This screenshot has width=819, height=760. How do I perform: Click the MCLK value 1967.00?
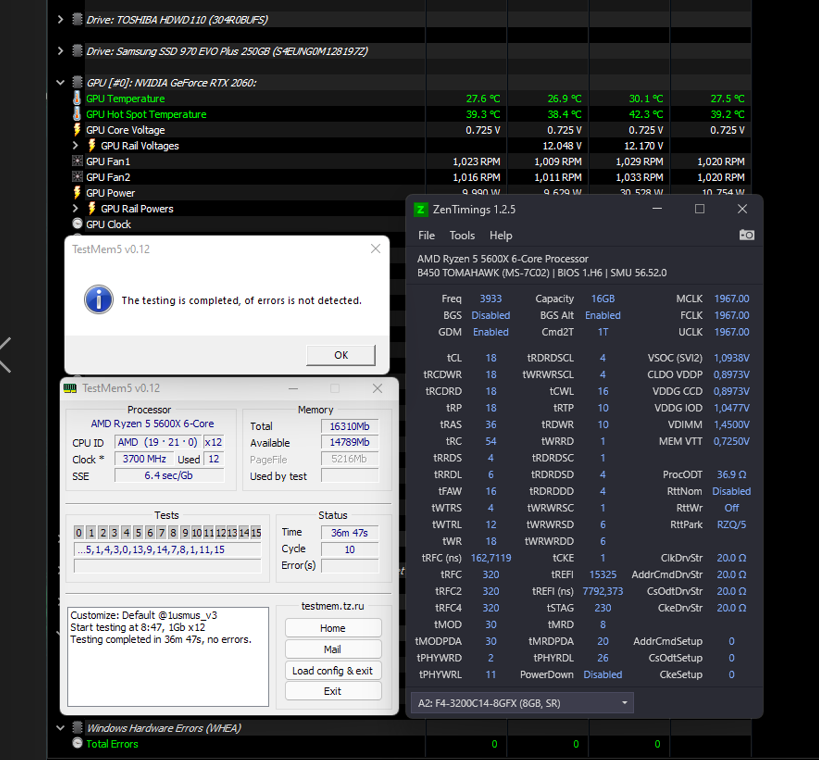tap(731, 299)
